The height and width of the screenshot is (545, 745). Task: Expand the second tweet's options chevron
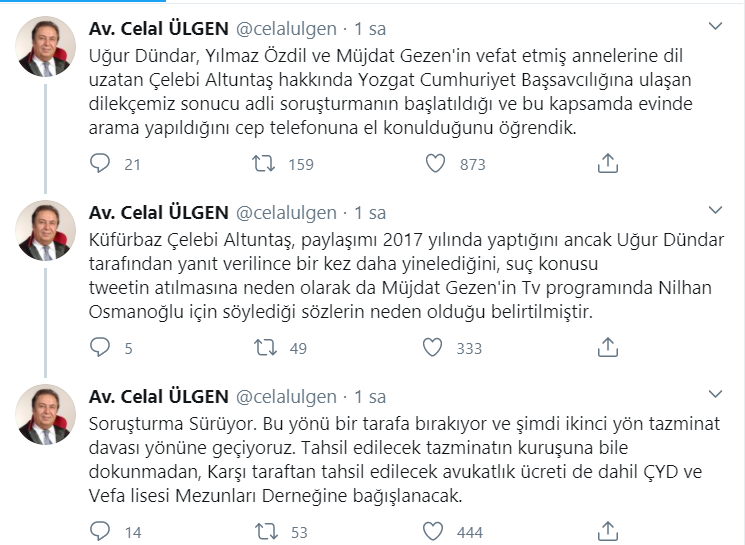(x=715, y=210)
